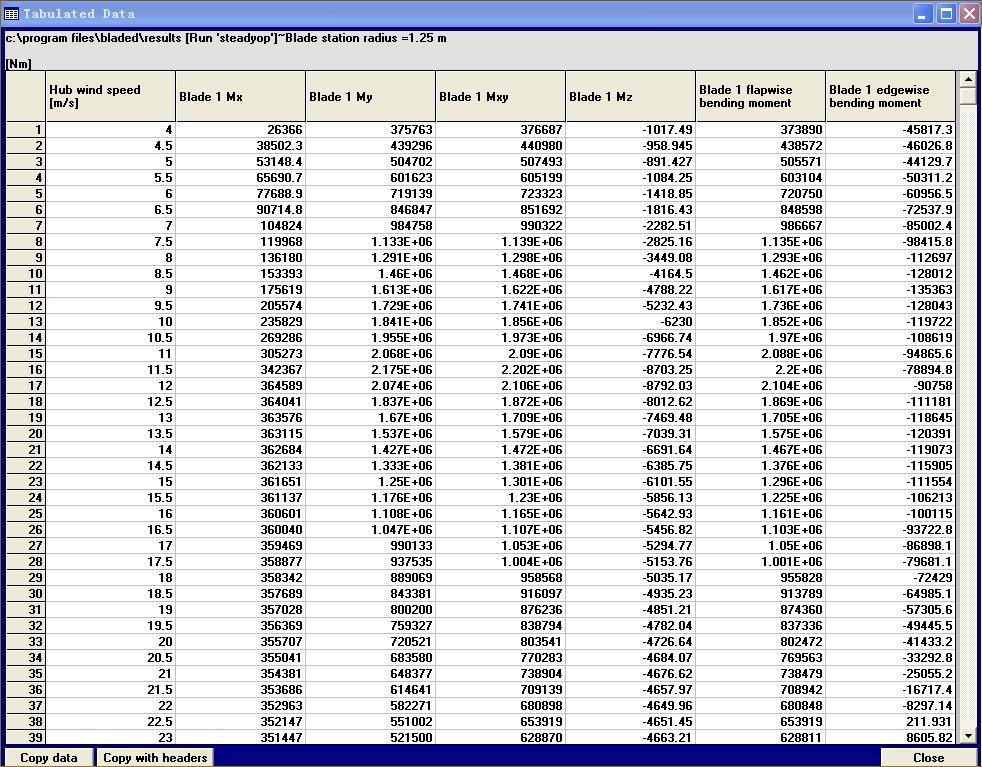Click the scrollbar up arrow
This screenshot has height=767, width=982.
tap(967, 79)
